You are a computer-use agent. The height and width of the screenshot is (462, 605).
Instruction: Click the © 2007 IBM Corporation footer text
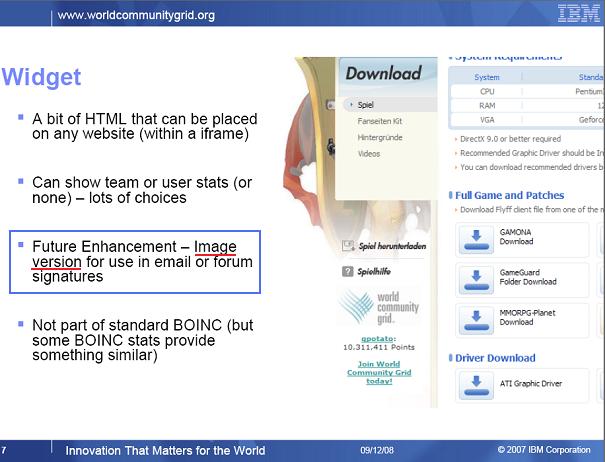[x=544, y=450]
